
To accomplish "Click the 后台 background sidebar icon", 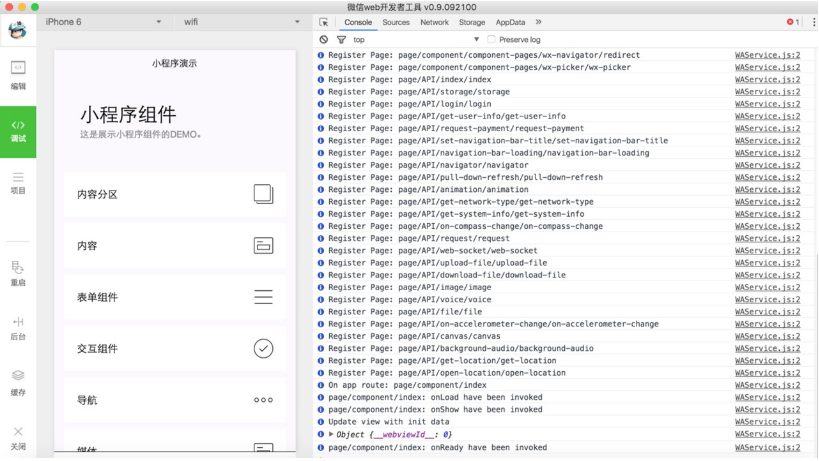I will 18,328.
